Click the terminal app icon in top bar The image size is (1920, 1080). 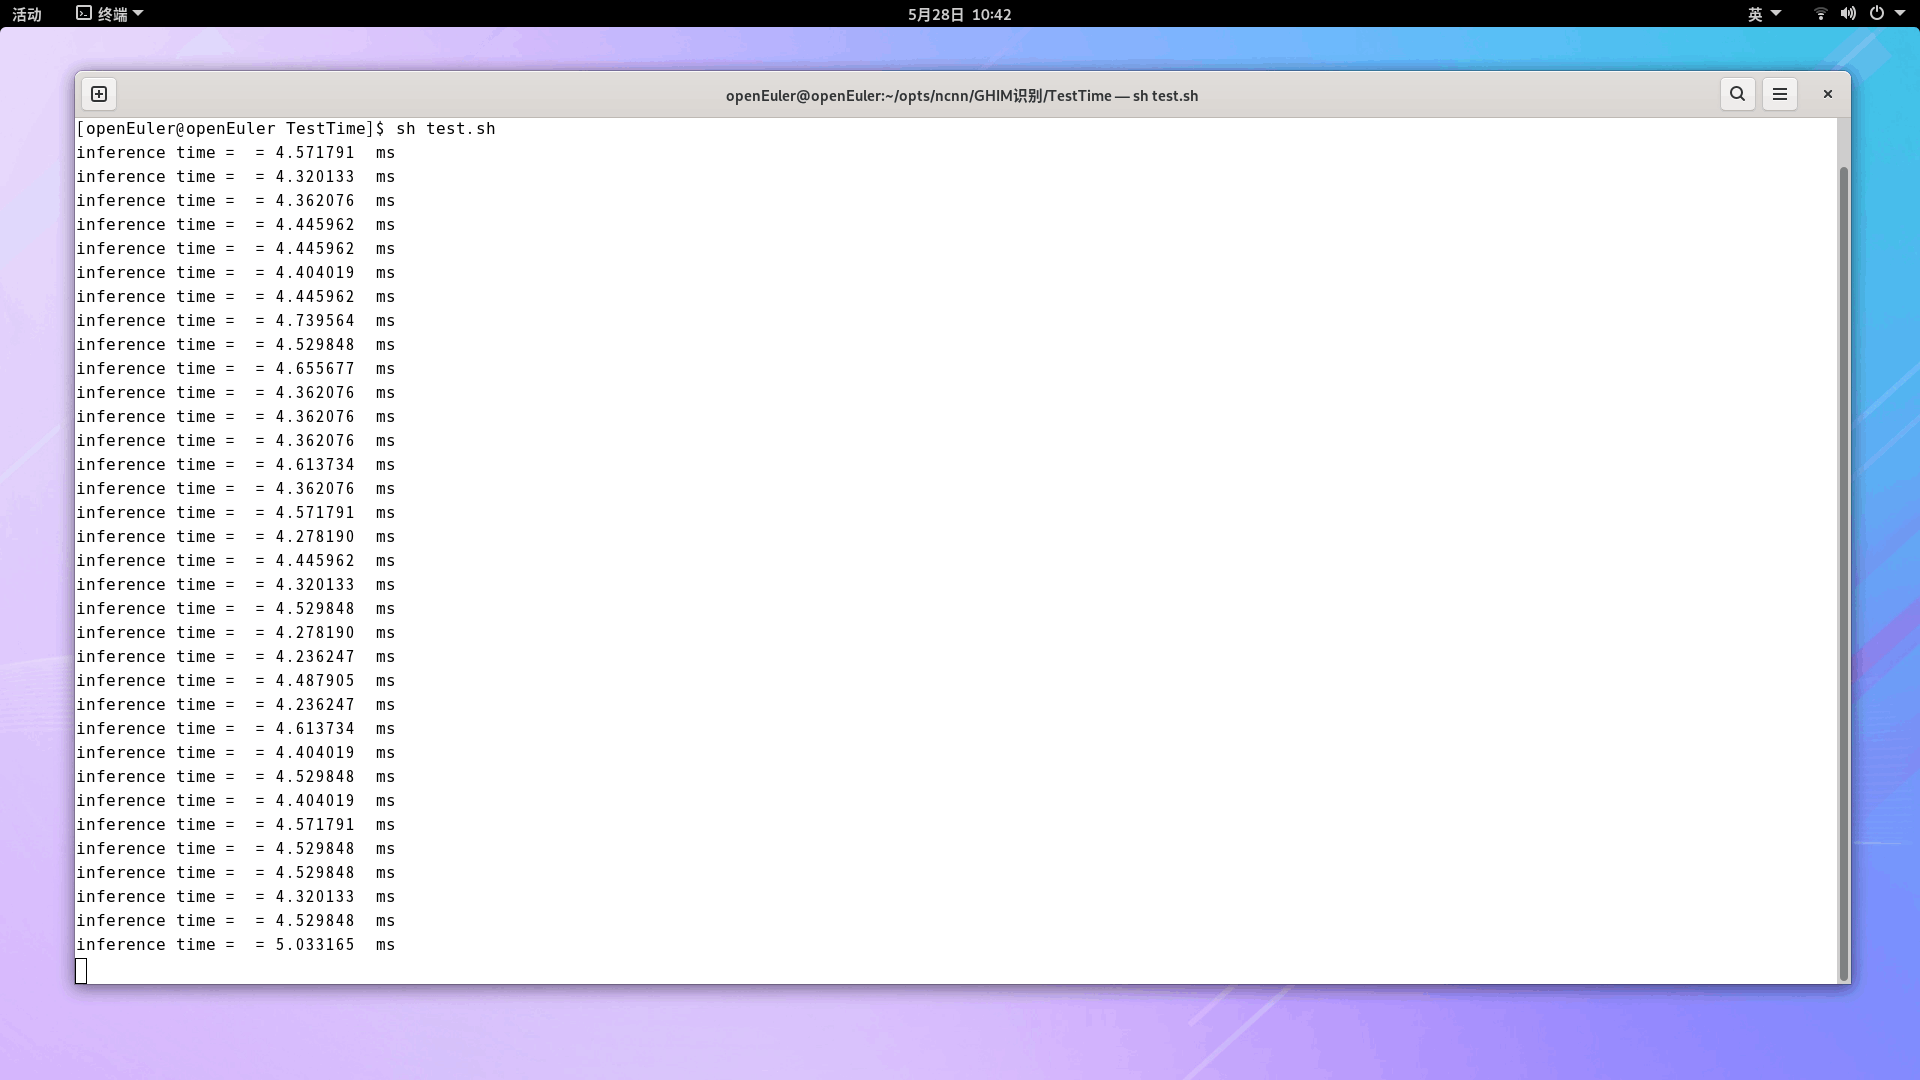[84, 14]
